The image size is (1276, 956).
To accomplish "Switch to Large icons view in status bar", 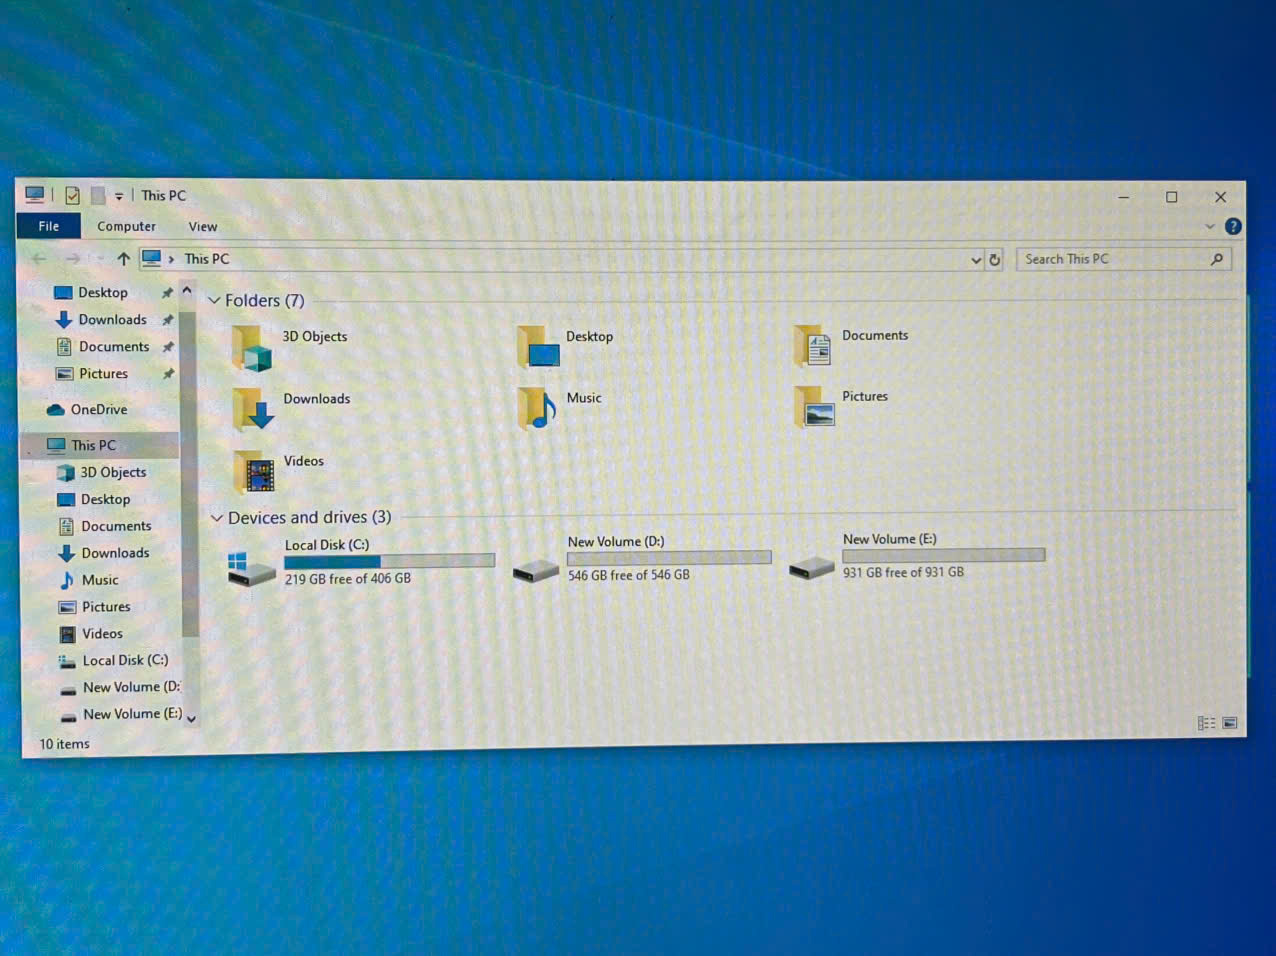I will (1230, 723).
